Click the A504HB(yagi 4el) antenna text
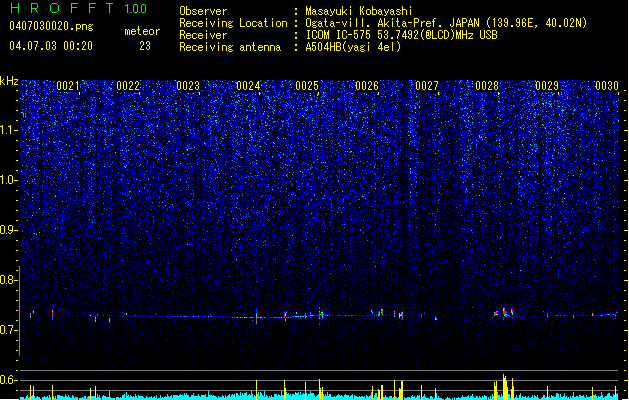 coord(353,47)
